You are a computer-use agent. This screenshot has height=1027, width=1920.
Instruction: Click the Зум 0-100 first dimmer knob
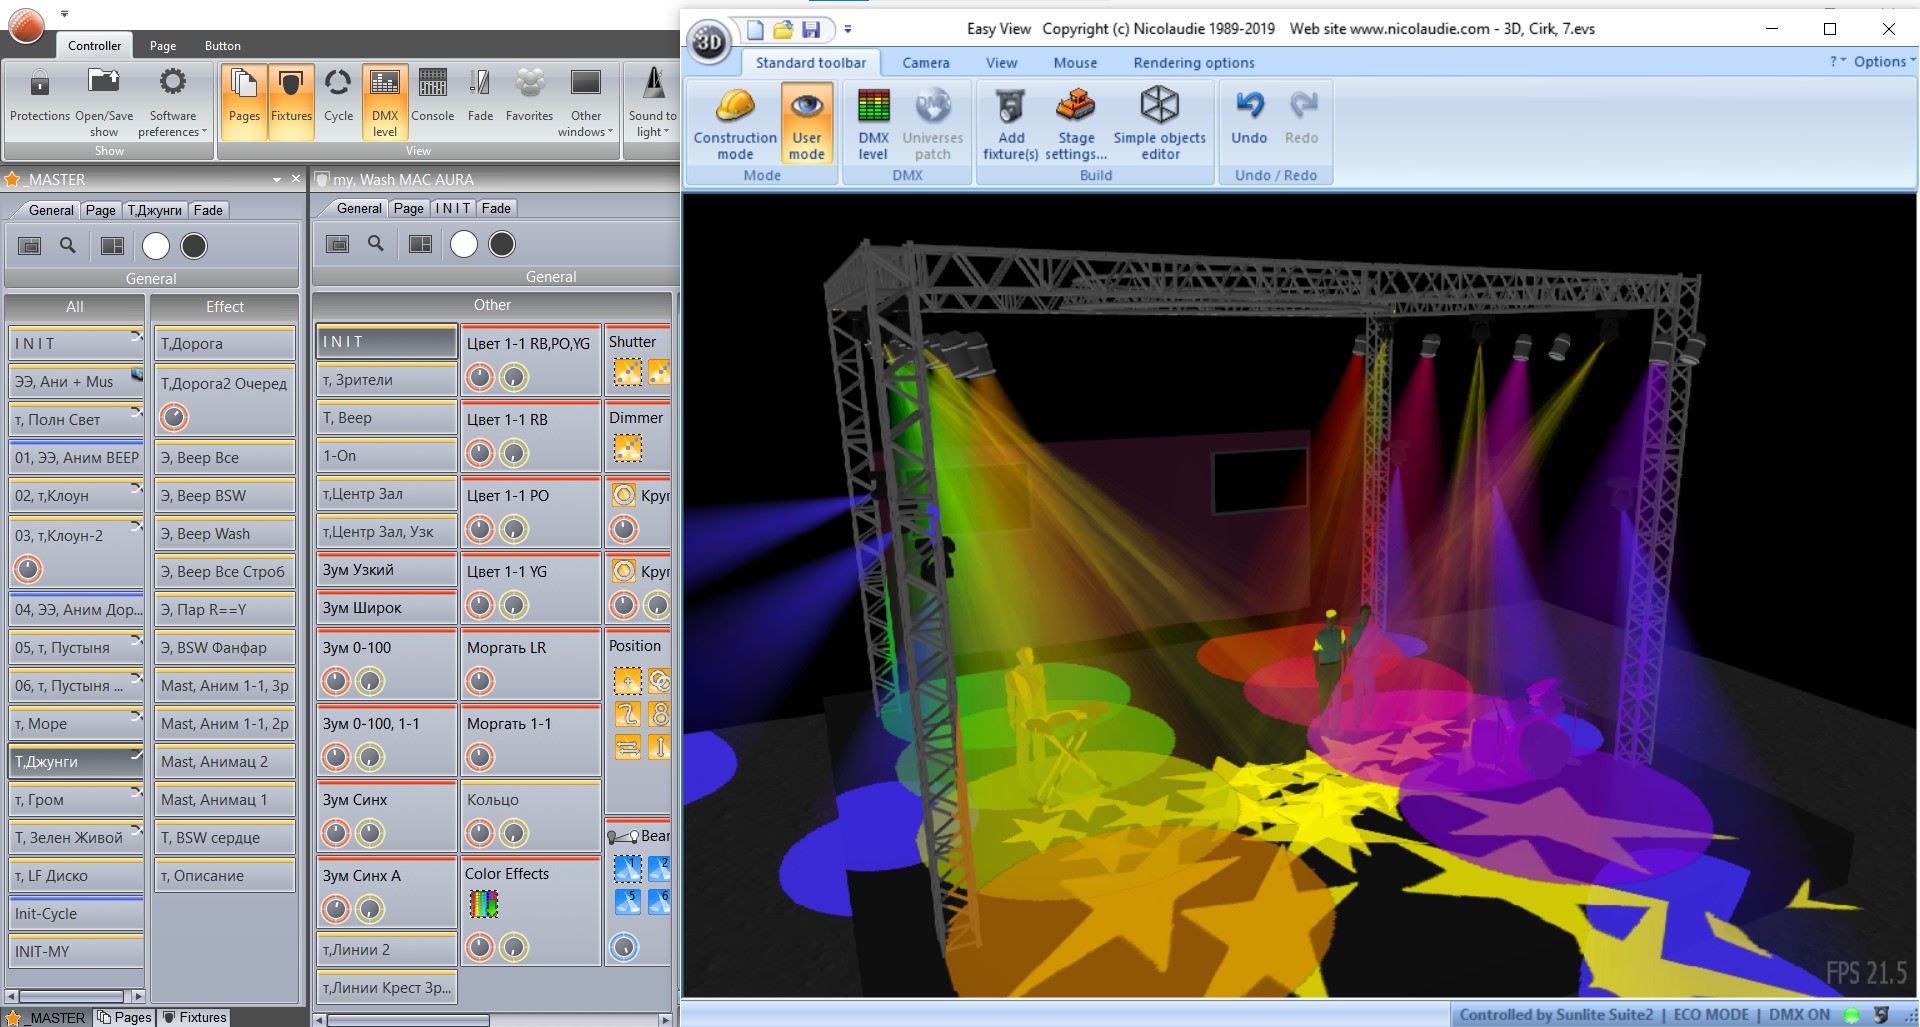tap(336, 681)
